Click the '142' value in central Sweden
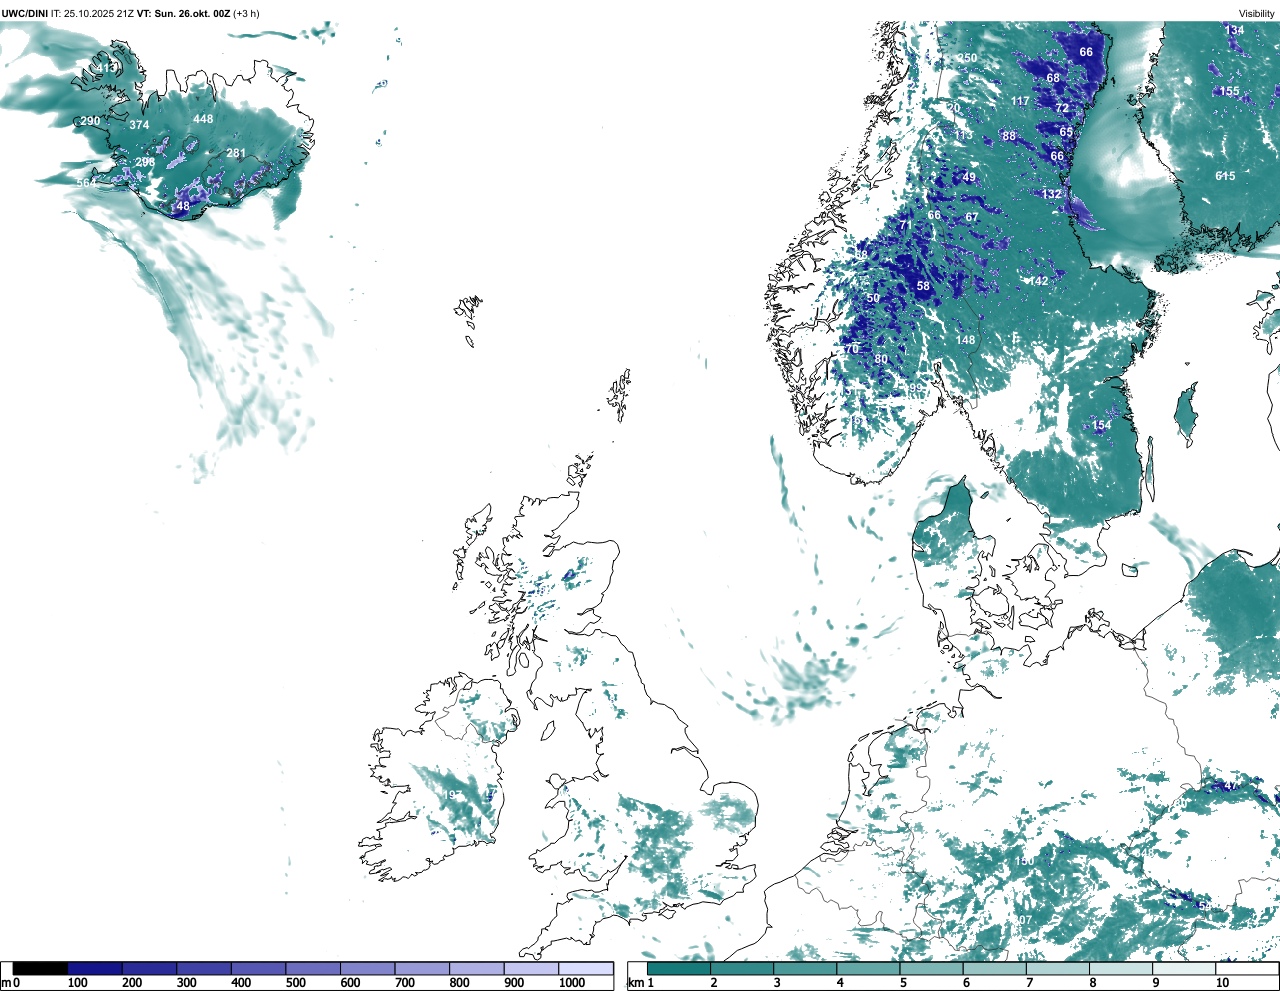The height and width of the screenshot is (991, 1280). click(1039, 281)
